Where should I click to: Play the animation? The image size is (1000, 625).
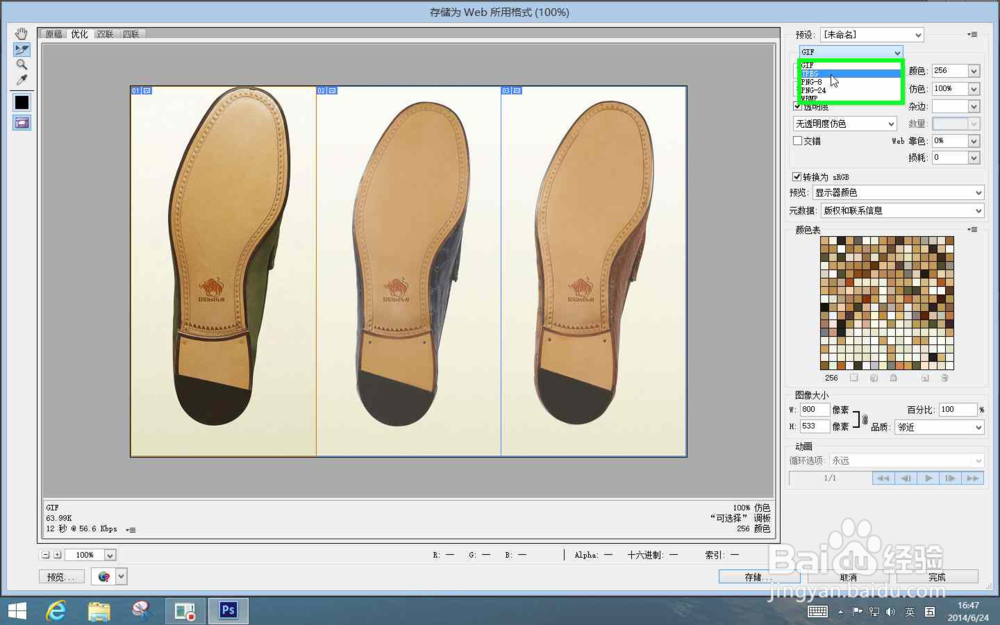(928, 478)
